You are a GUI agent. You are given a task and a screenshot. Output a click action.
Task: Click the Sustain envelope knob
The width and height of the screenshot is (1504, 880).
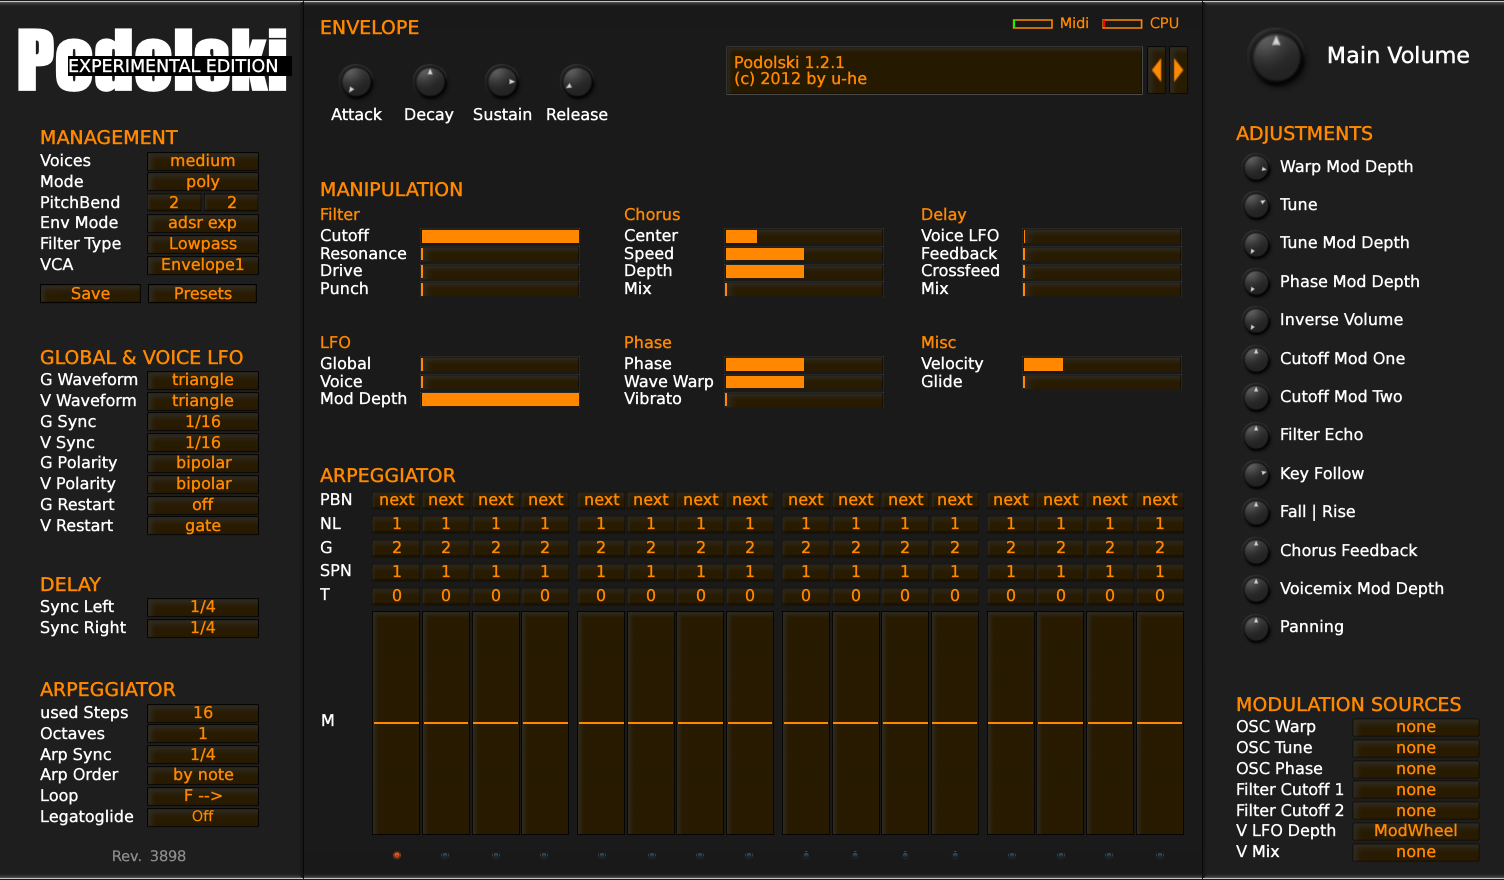pyautogui.click(x=502, y=81)
